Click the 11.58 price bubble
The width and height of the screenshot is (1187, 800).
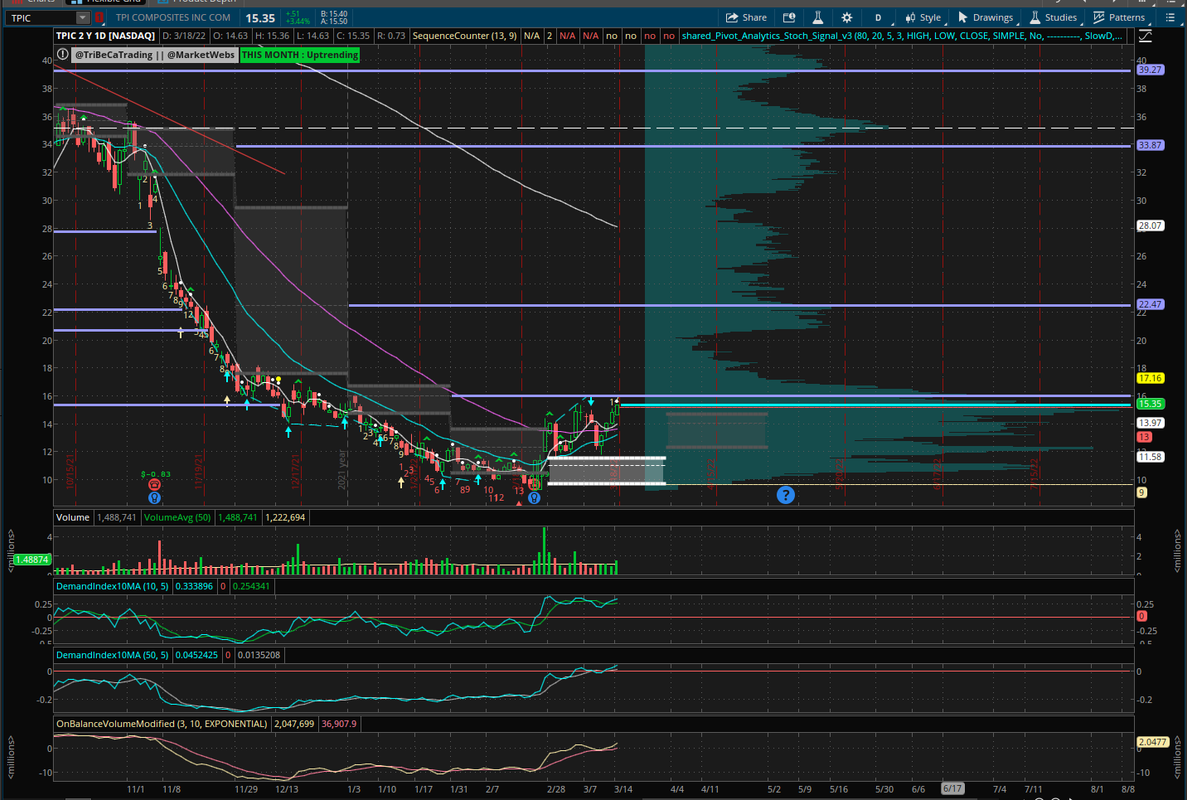tap(1150, 456)
